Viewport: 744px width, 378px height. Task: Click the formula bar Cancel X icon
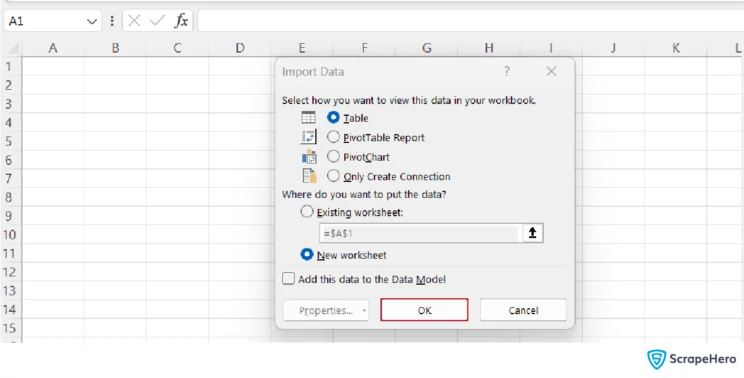pyautogui.click(x=134, y=20)
